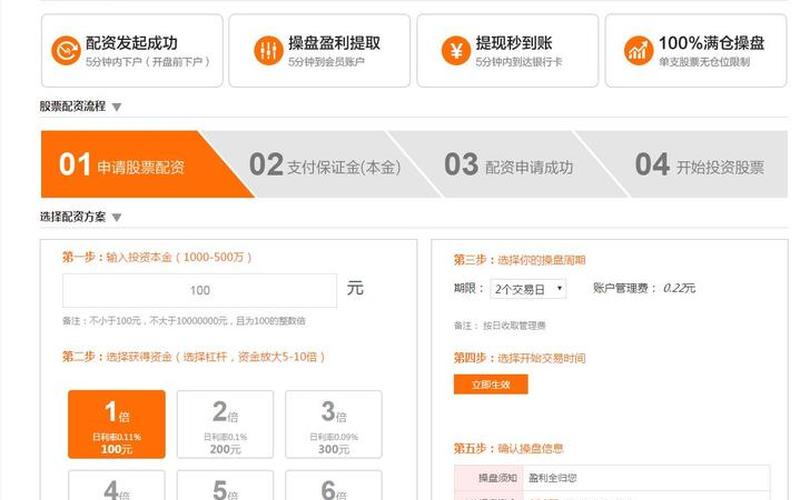Choose 1倍 leverage 100元 option
This screenshot has height=500, width=800.
[x=117, y=424]
